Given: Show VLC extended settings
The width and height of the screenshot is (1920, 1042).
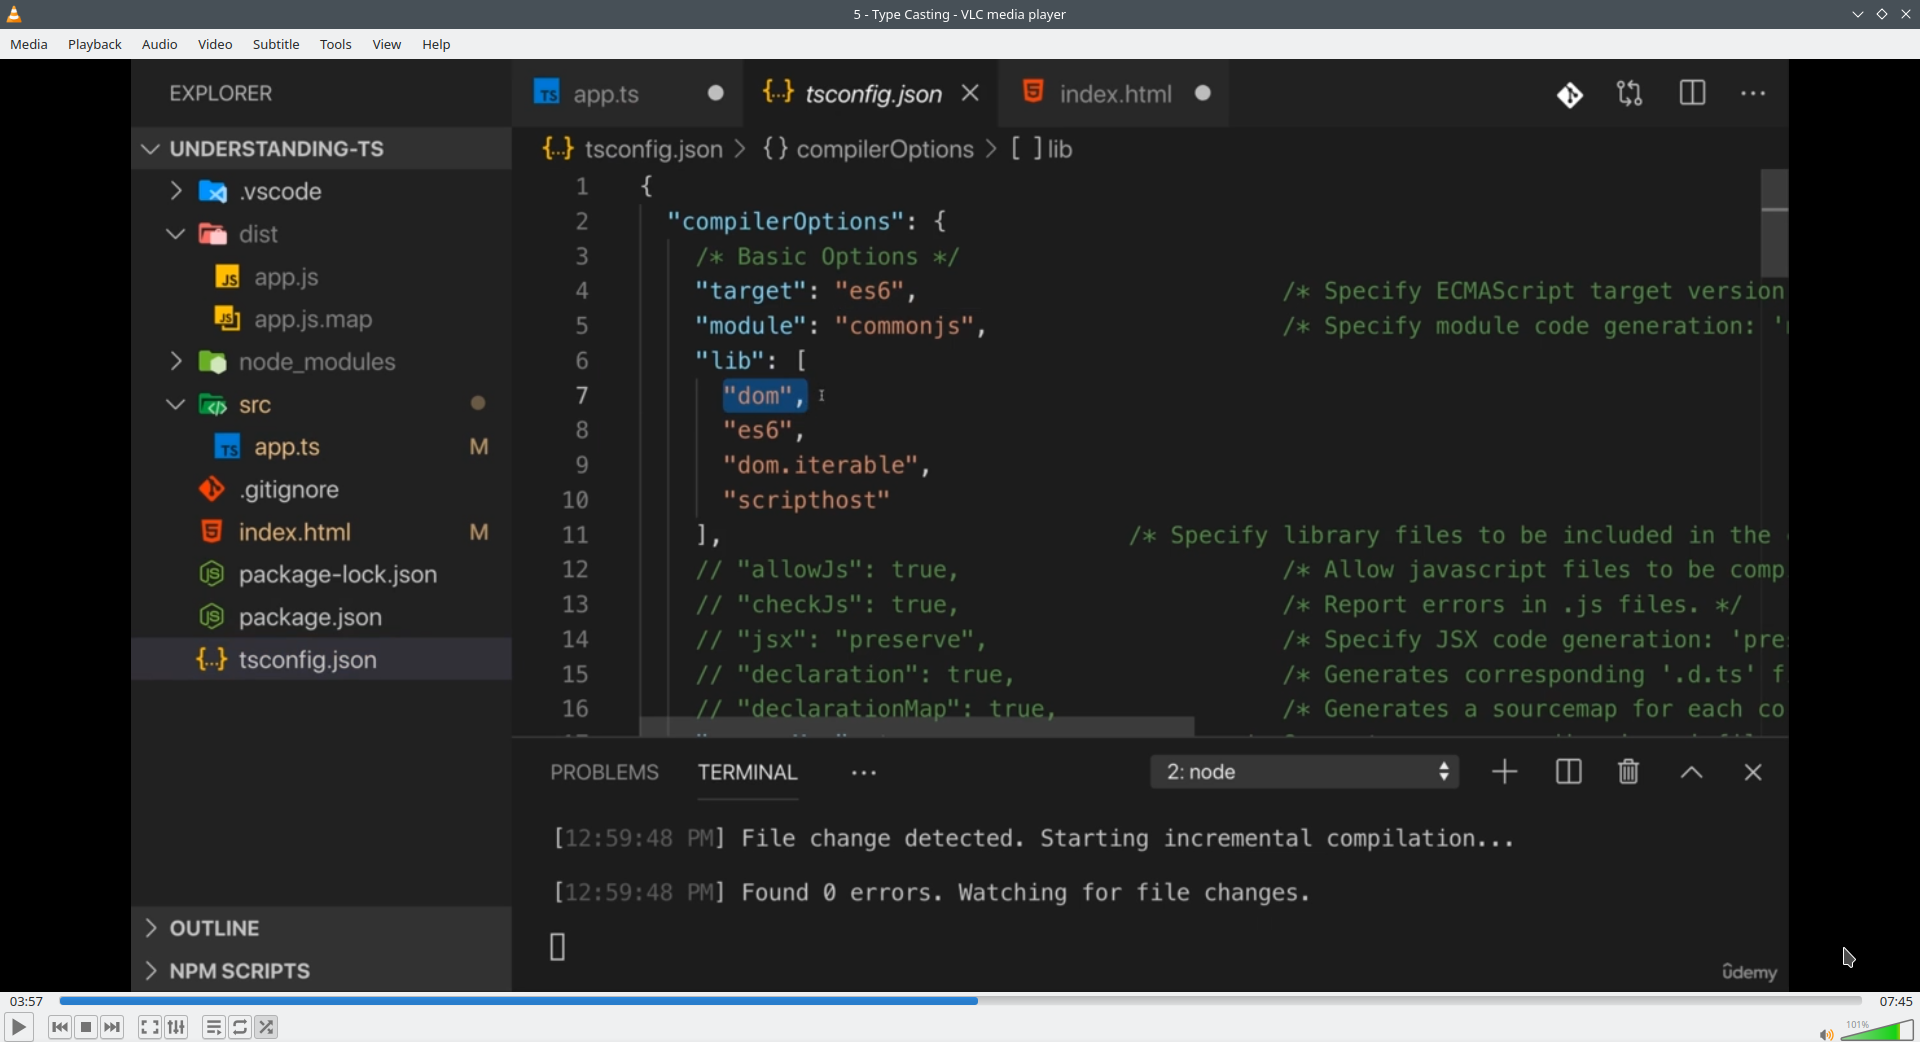Looking at the screenshot, I should click(x=177, y=1027).
